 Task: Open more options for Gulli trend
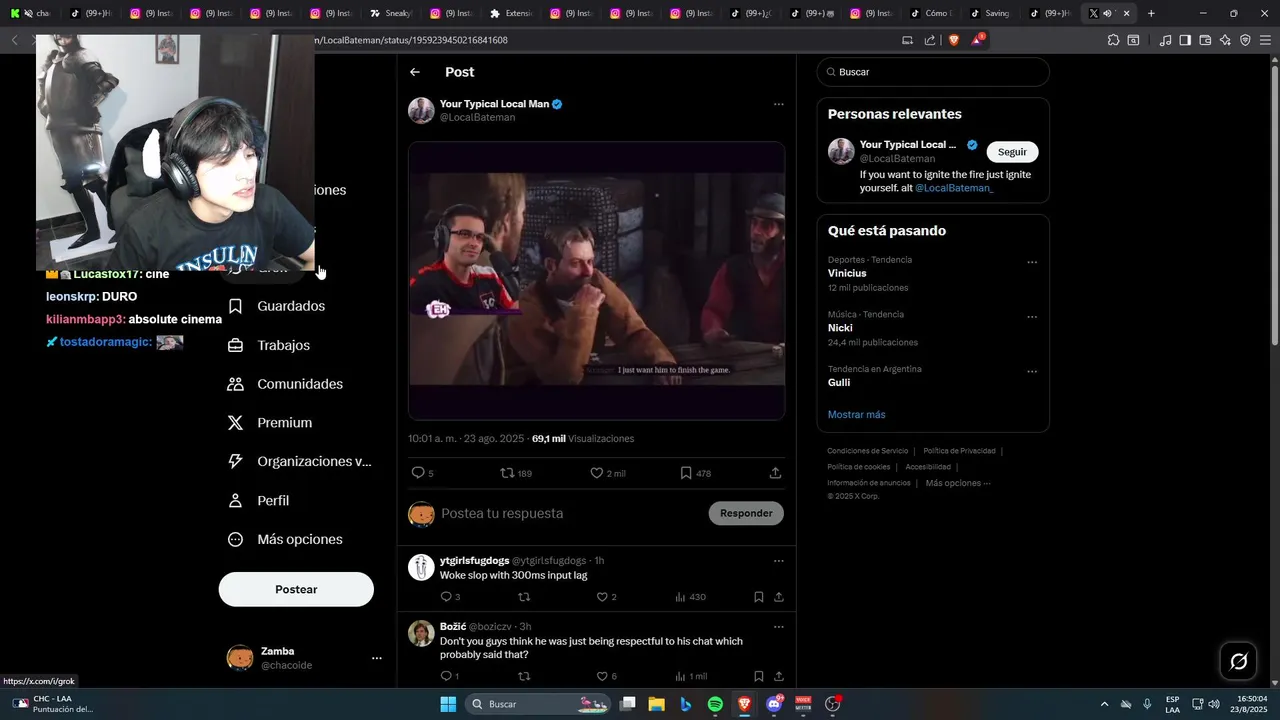[x=1032, y=372]
